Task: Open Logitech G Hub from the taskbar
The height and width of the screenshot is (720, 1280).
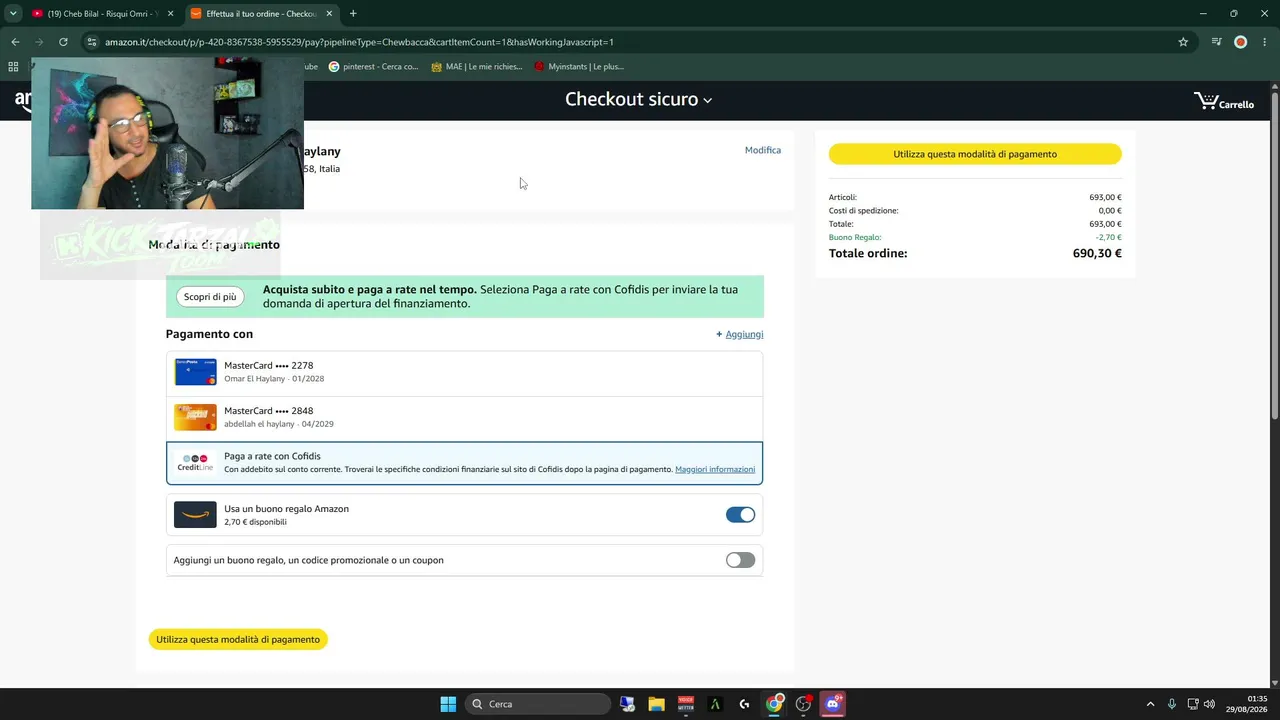Action: click(x=744, y=704)
